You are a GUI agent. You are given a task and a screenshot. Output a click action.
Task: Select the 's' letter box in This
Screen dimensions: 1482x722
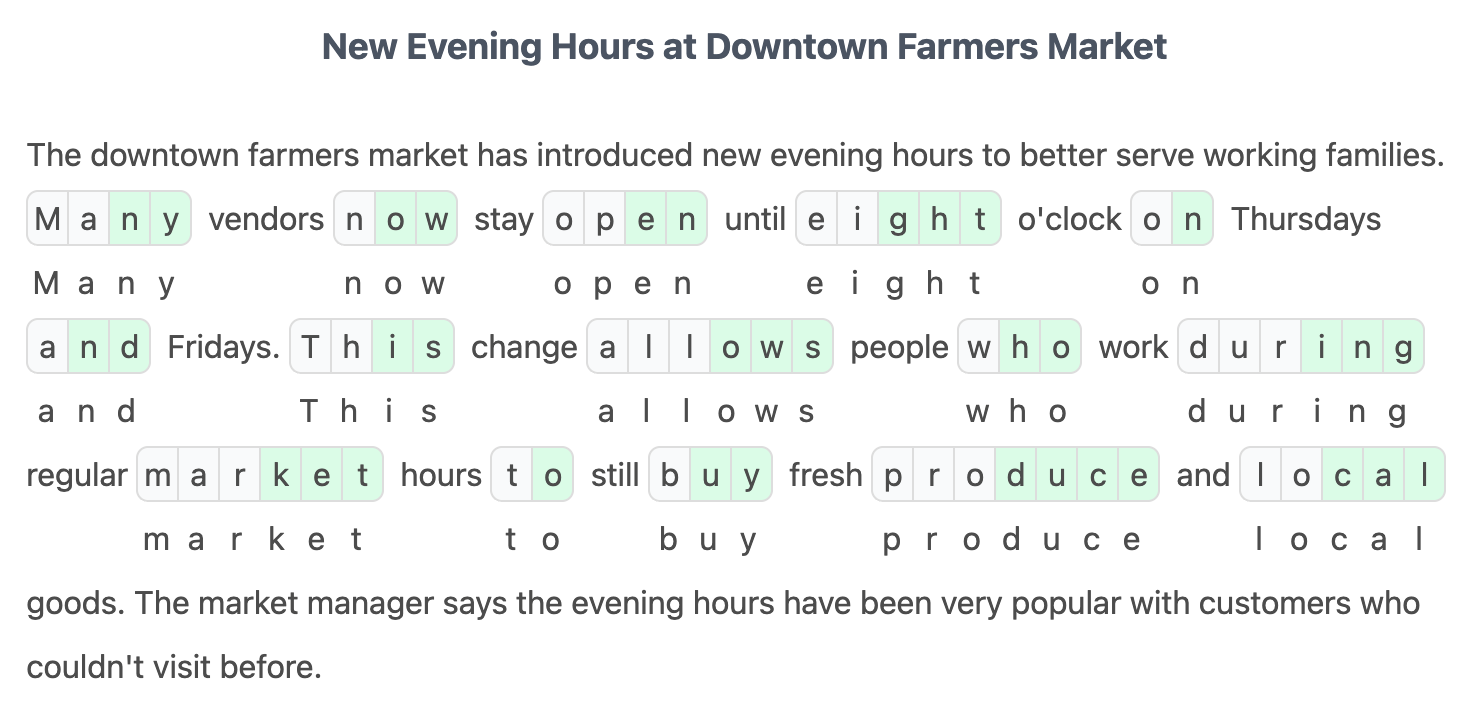[433, 347]
